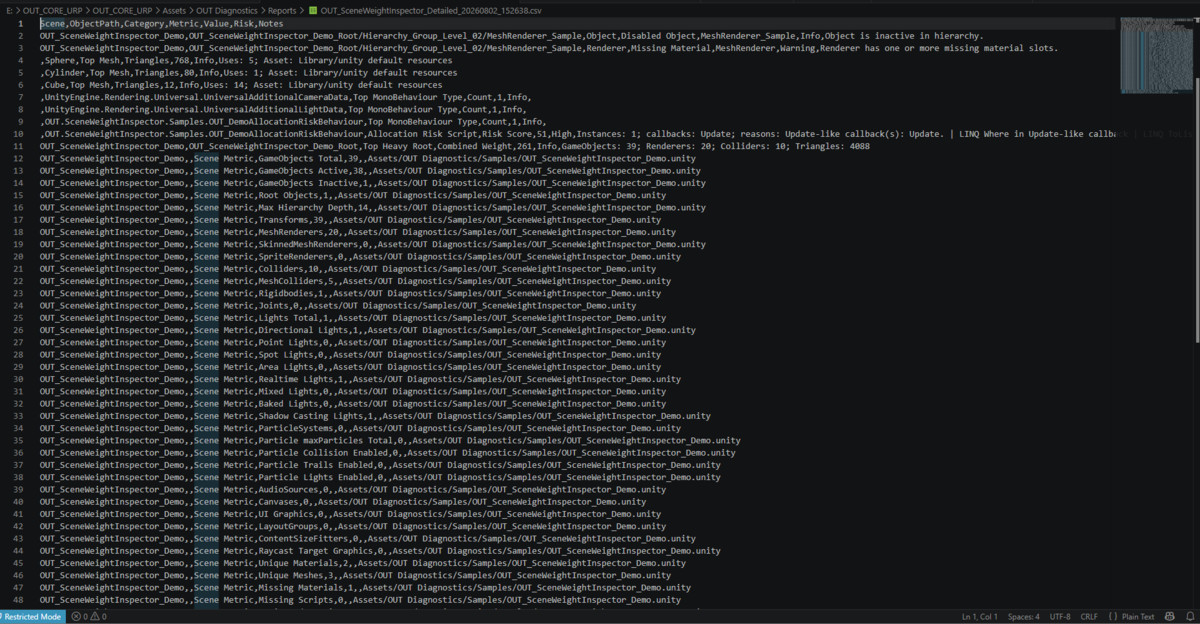Open the Reports breadcrumb folder
1200x624 pixels.
coord(282,10)
